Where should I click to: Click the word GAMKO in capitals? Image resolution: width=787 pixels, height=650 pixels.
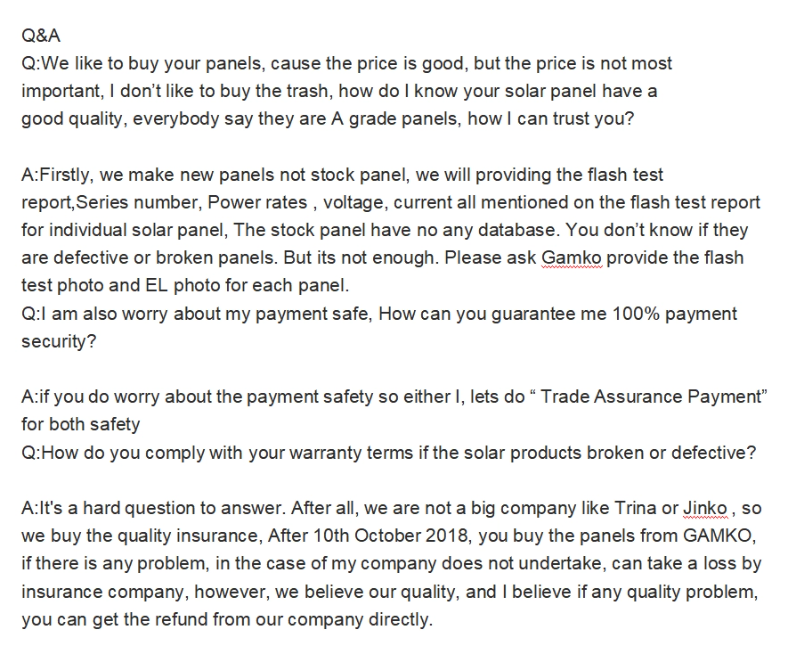point(718,536)
